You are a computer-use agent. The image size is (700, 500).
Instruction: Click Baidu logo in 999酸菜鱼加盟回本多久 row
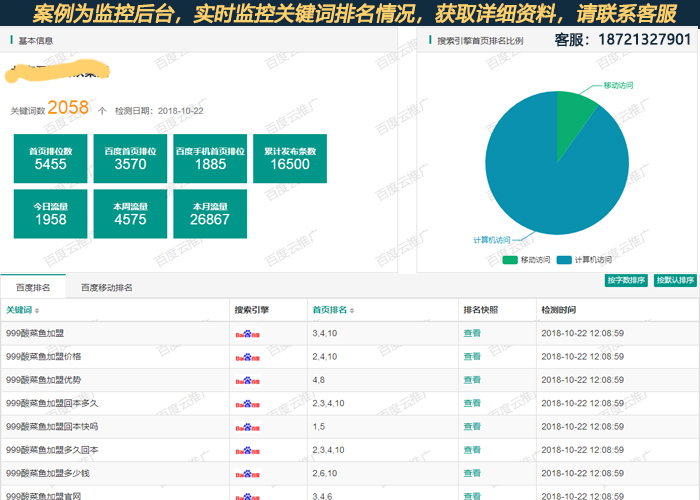pos(248,404)
